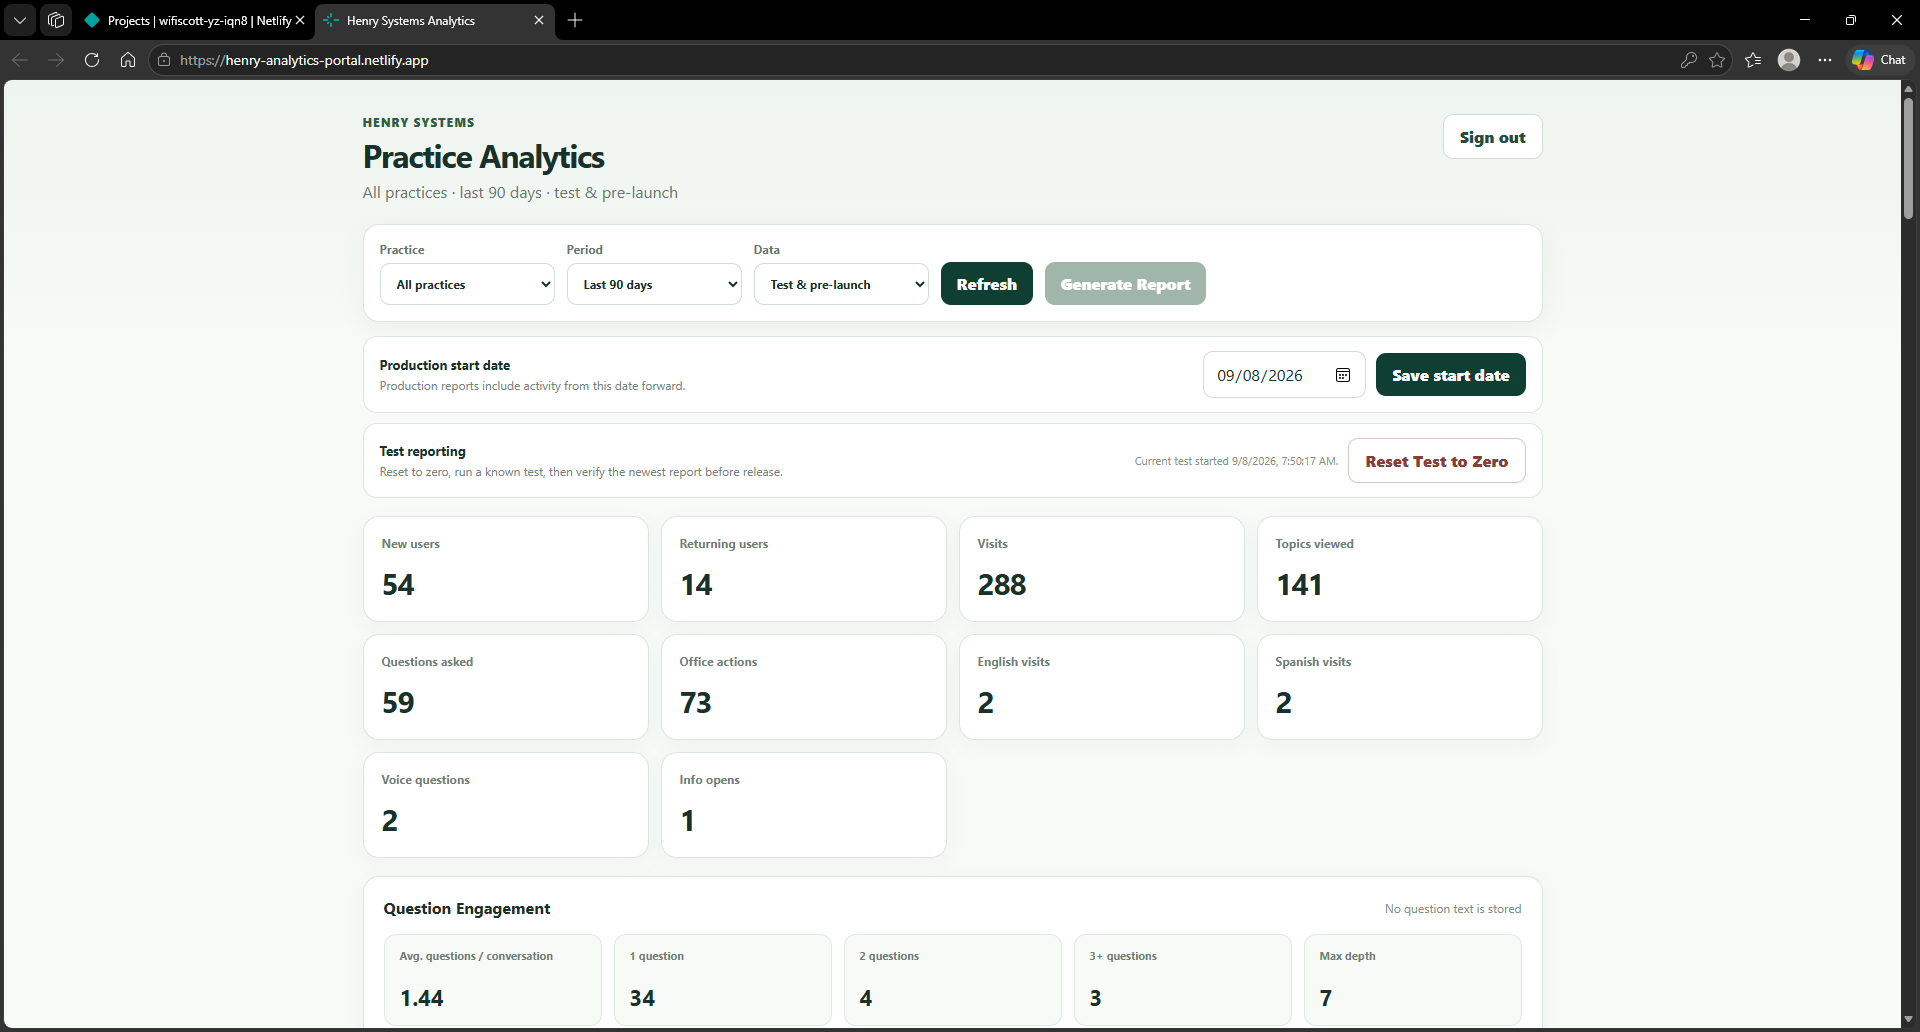Open the Practice dropdown showing All practices

[x=467, y=284]
